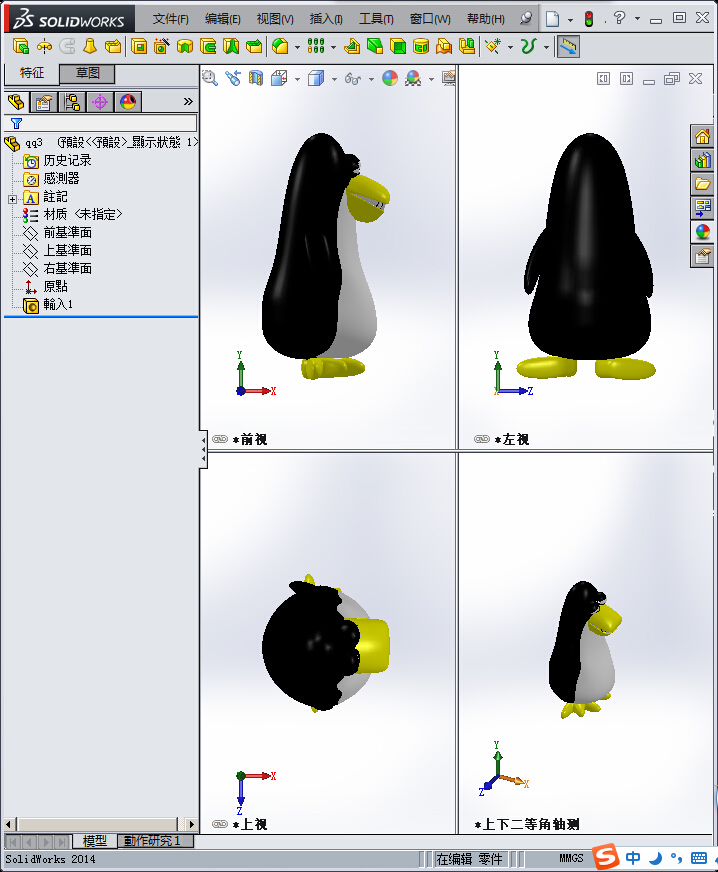718x872 pixels.
Task: Toggle half/full-width moon icon in IME bar
Action: 656,858
